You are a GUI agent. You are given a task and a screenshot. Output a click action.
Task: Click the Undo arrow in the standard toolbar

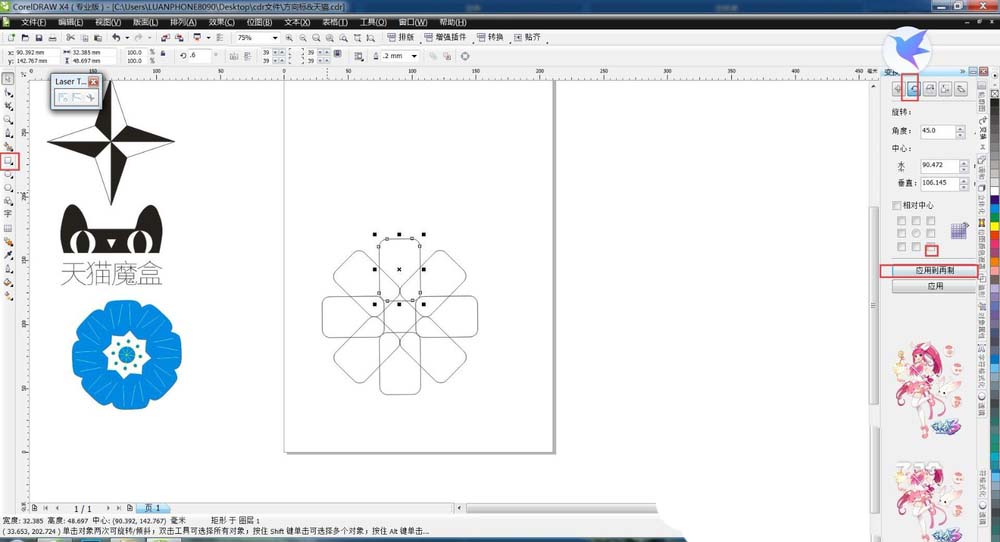coord(117,38)
